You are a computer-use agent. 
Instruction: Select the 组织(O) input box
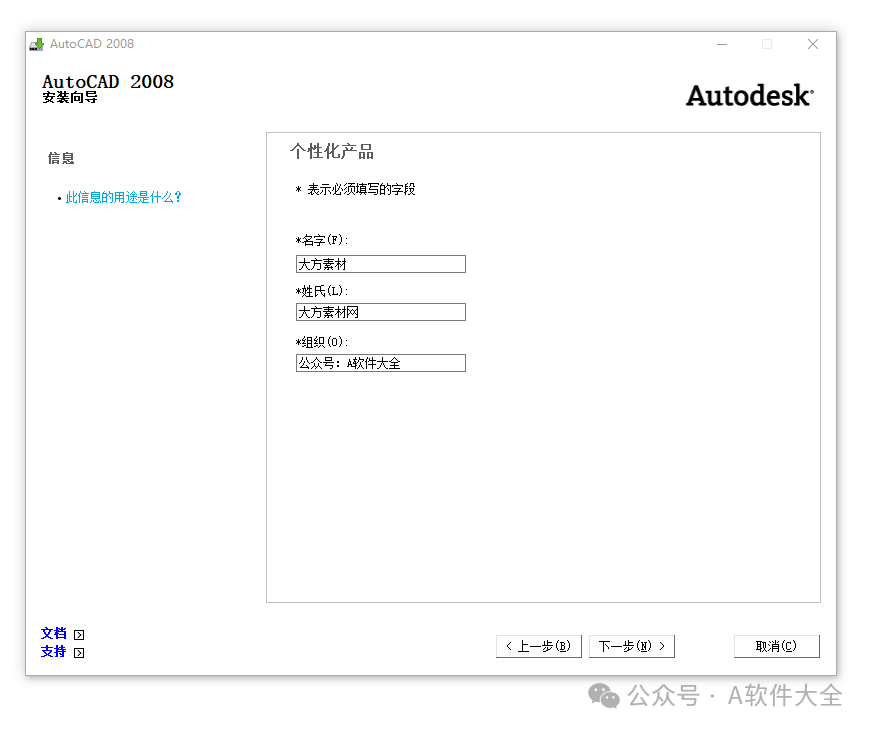point(381,363)
